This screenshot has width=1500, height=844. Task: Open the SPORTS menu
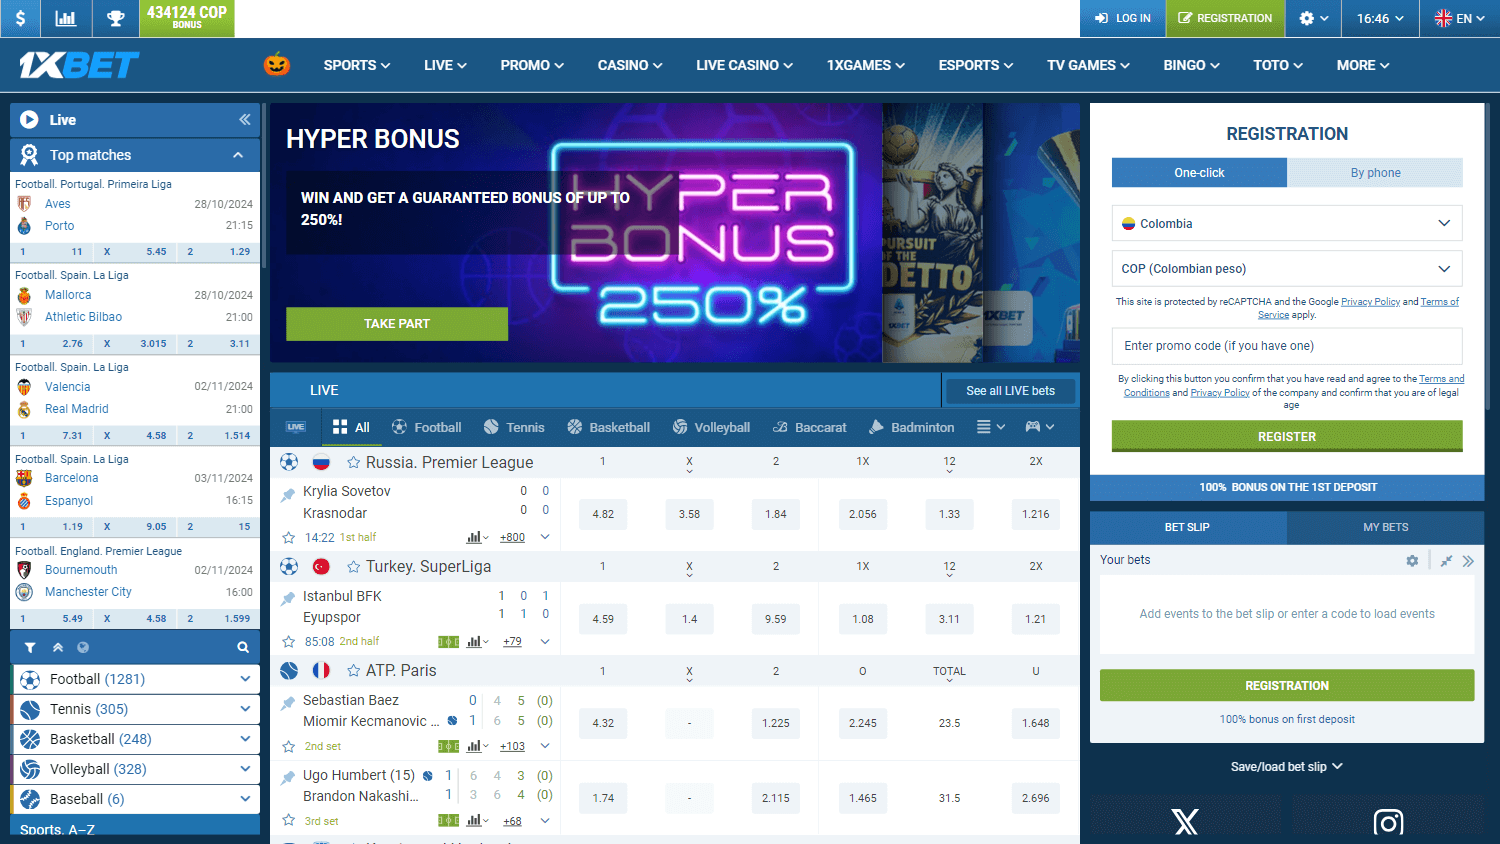(357, 65)
